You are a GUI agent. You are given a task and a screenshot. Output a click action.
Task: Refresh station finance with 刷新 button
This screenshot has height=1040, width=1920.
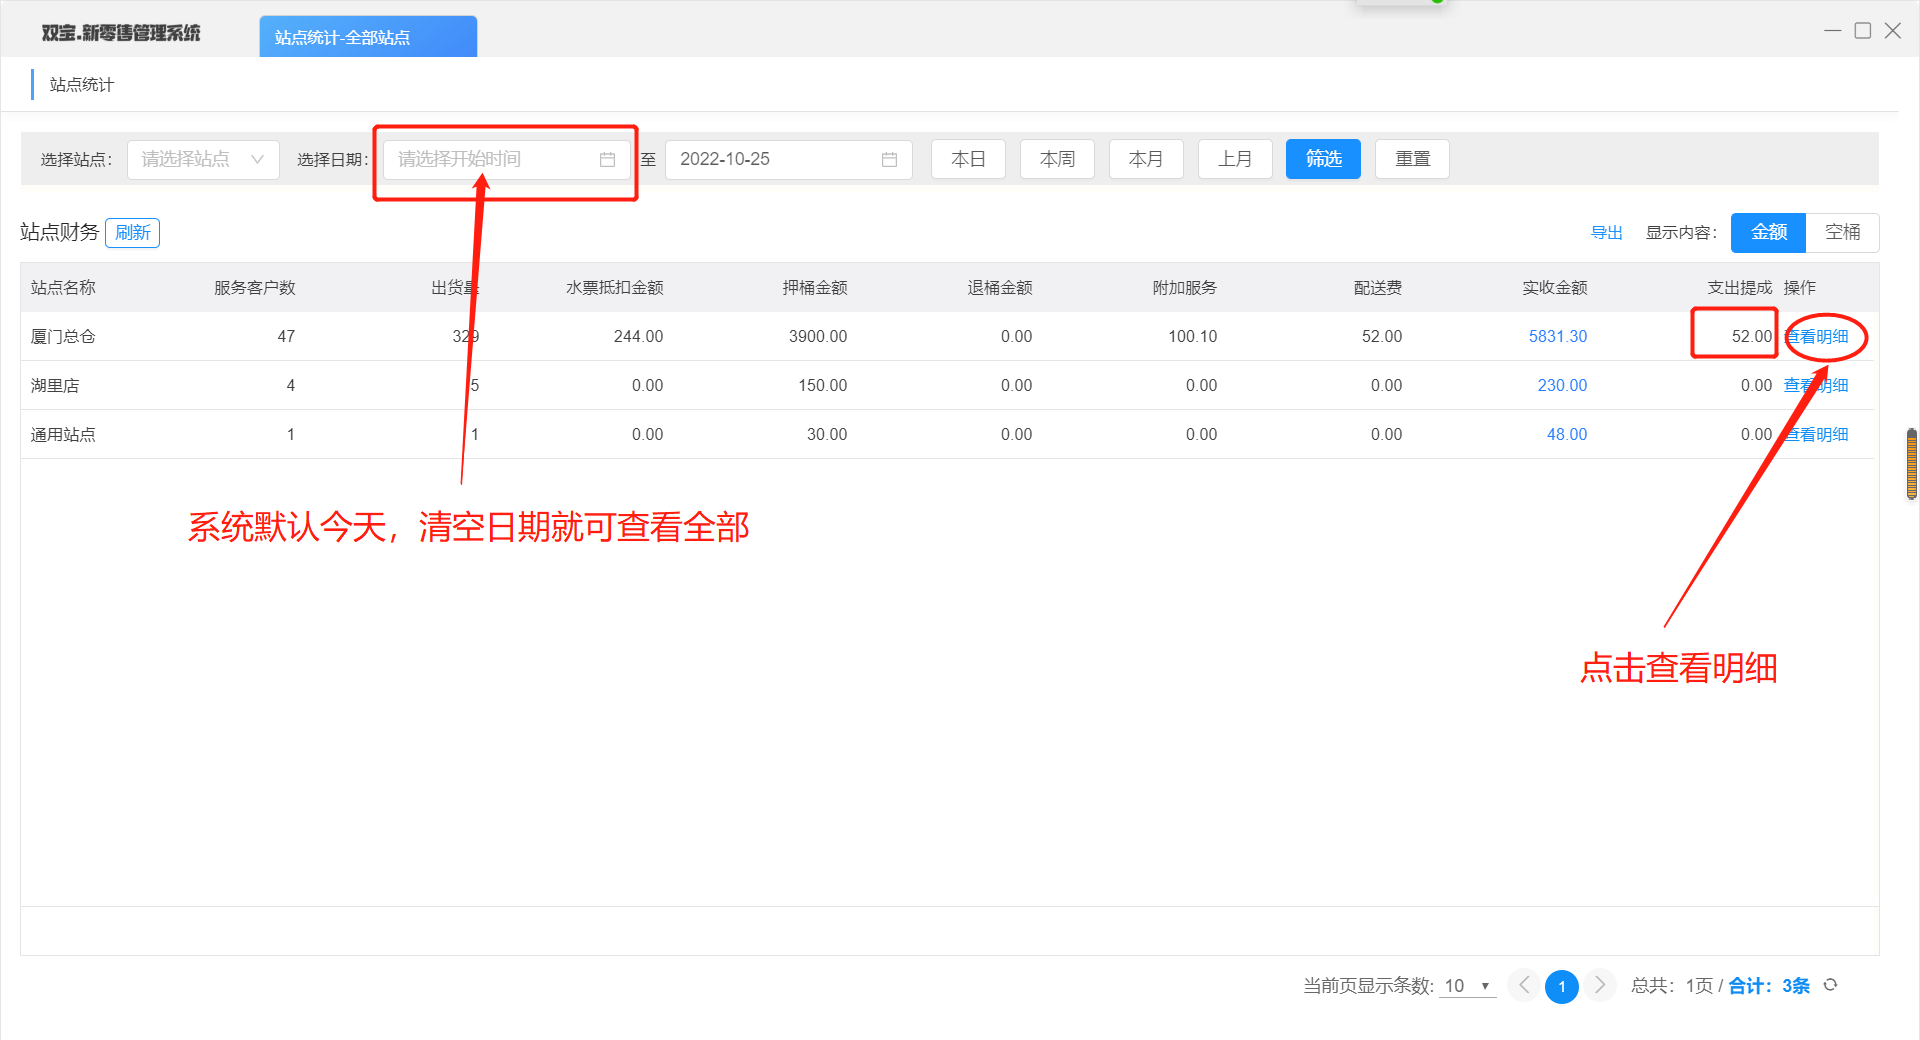[x=132, y=233]
